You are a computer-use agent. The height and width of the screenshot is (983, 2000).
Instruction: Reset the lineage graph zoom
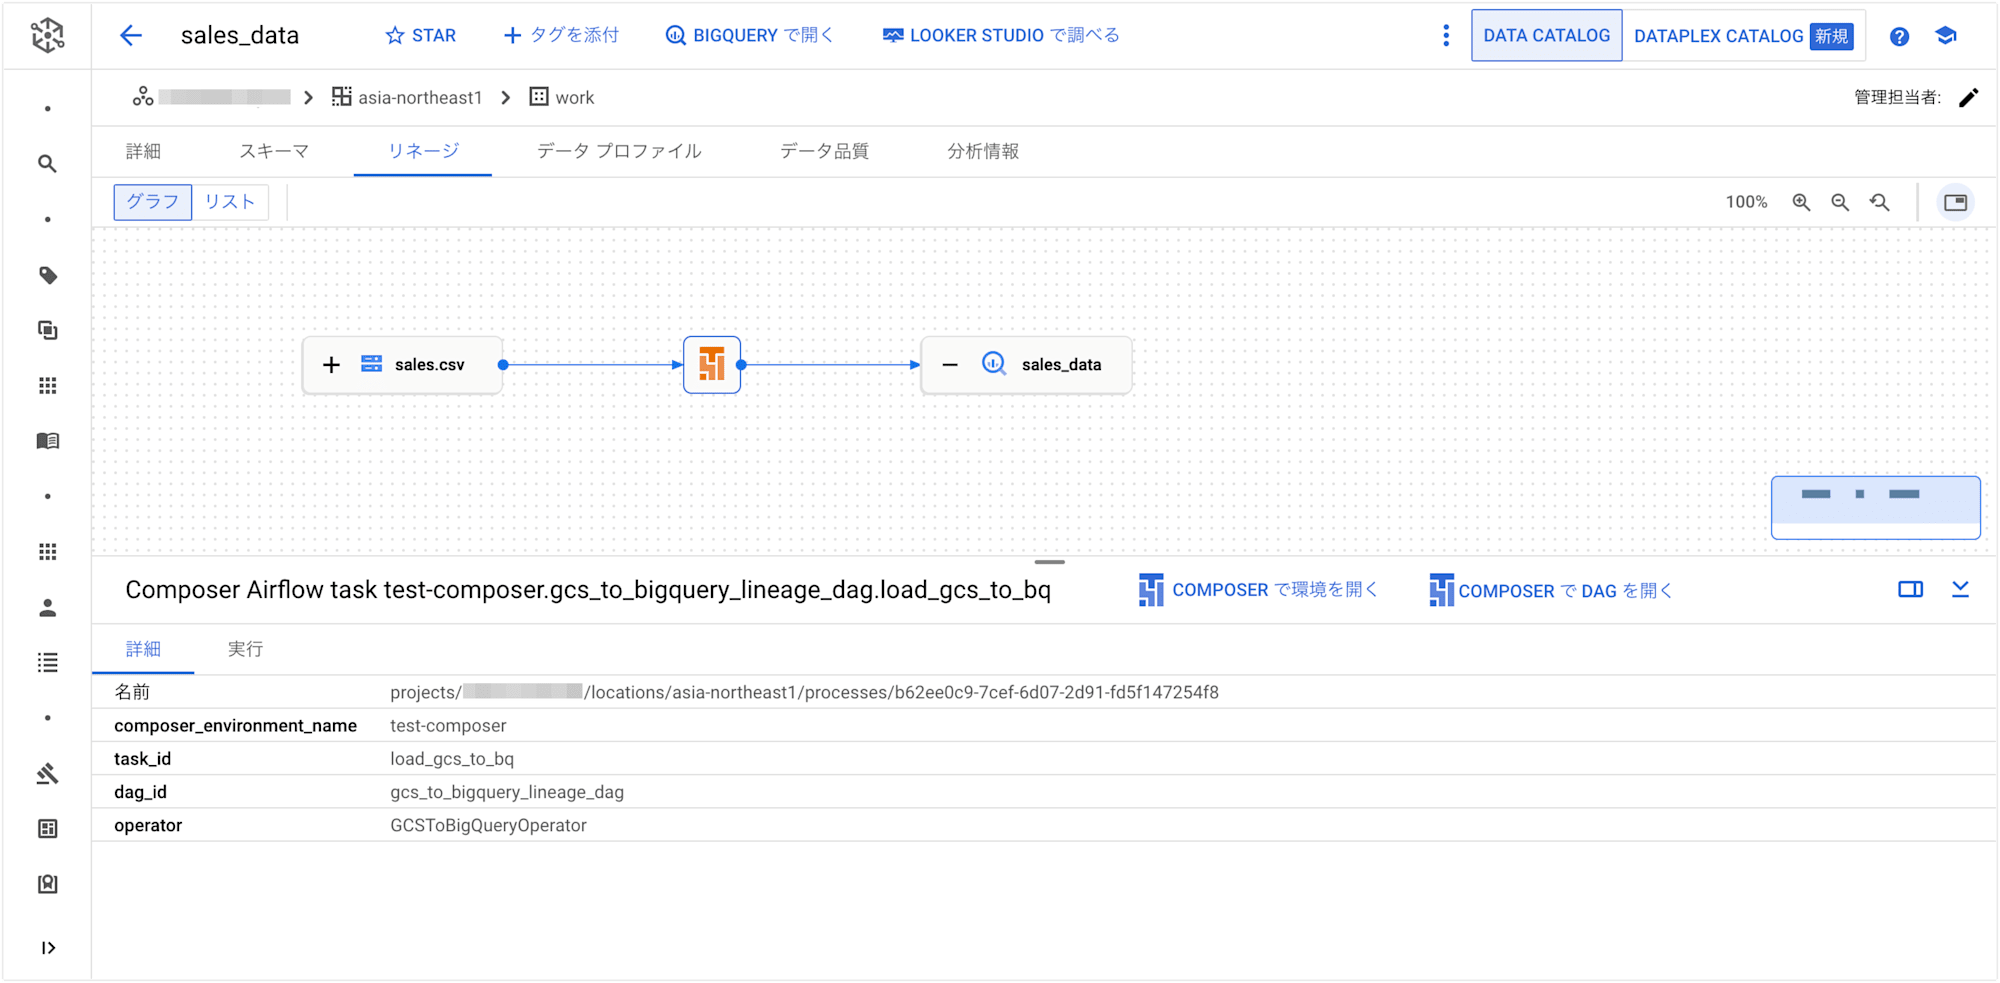pos(1880,202)
